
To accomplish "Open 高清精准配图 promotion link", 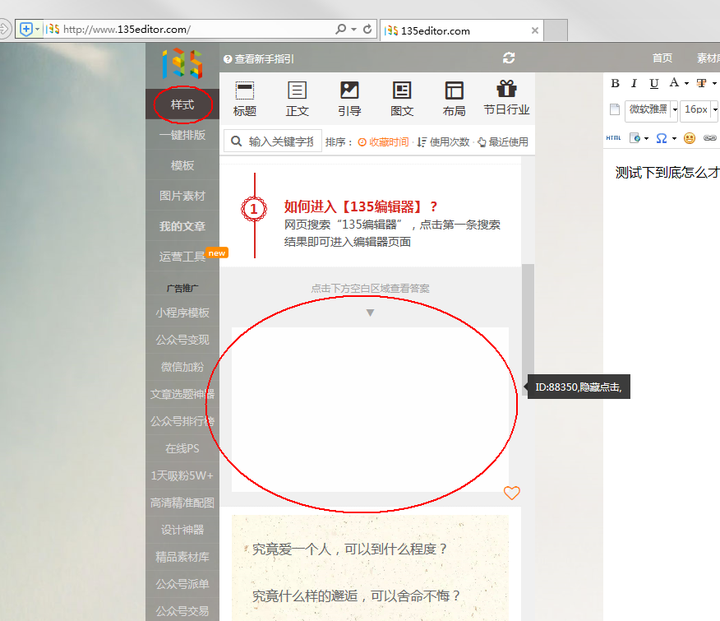I will 182,502.
